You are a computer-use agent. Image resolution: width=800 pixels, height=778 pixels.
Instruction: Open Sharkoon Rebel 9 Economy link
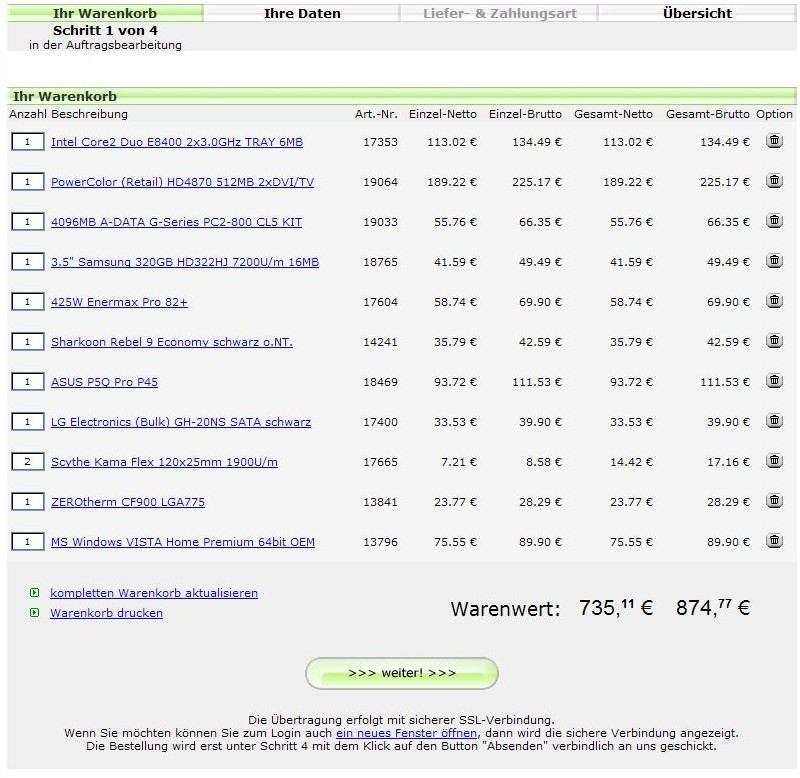click(x=172, y=342)
